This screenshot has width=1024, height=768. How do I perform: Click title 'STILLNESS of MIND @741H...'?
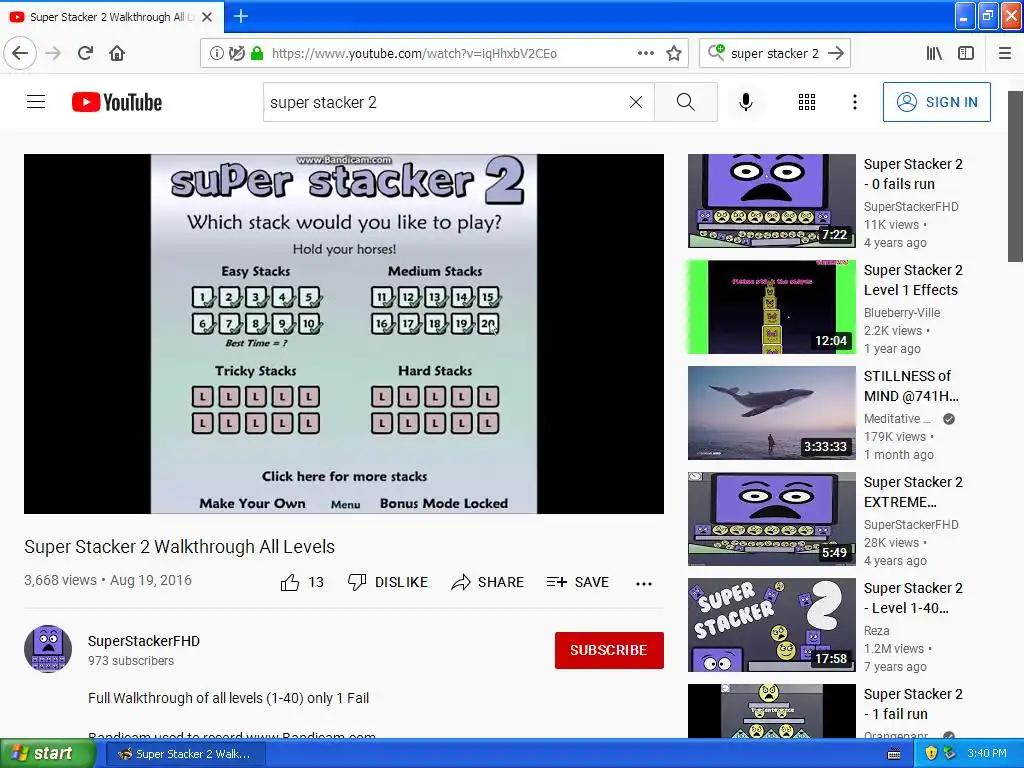[x=911, y=386]
